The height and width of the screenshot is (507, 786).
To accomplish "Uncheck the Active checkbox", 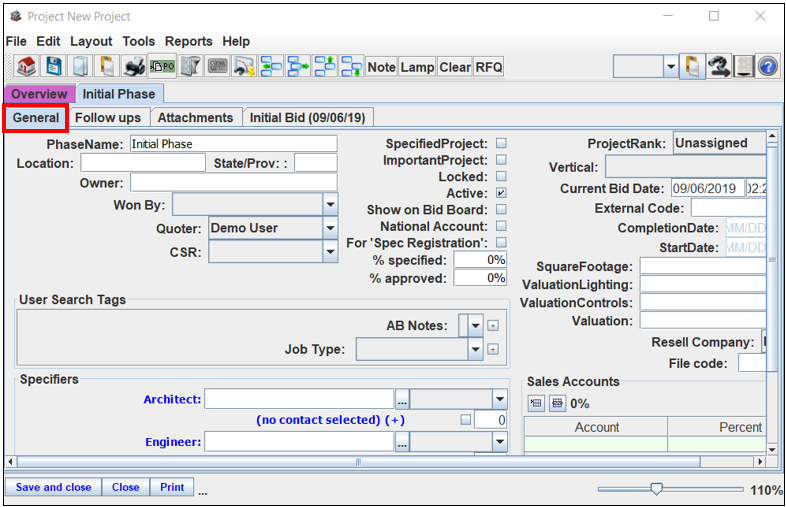I will coord(501,193).
